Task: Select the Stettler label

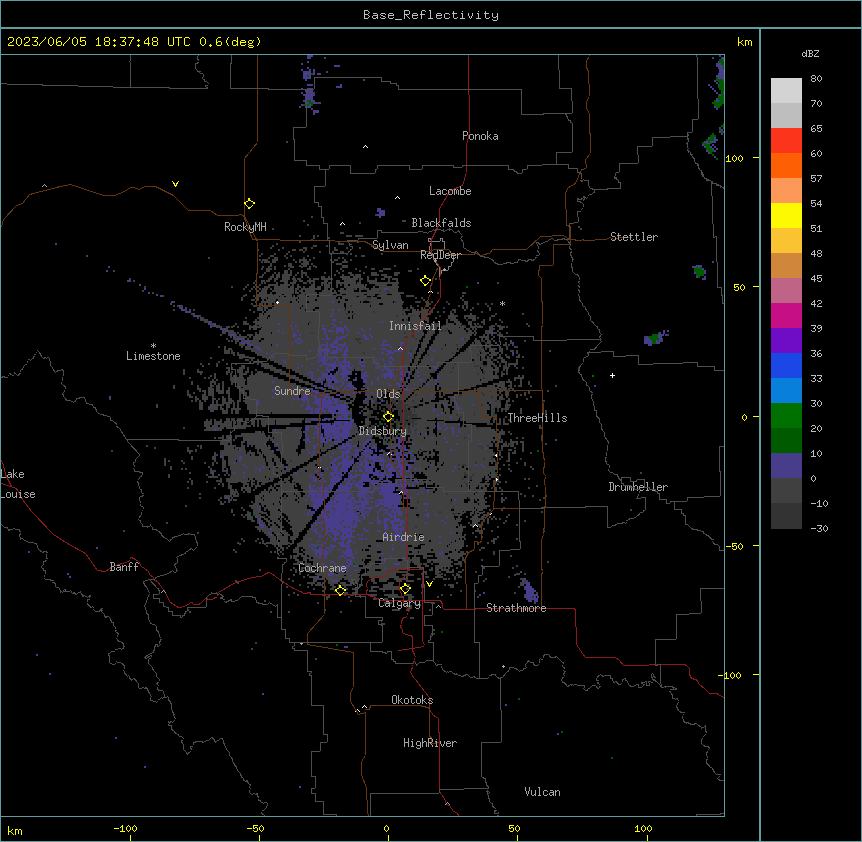Action: pos(633,237)
